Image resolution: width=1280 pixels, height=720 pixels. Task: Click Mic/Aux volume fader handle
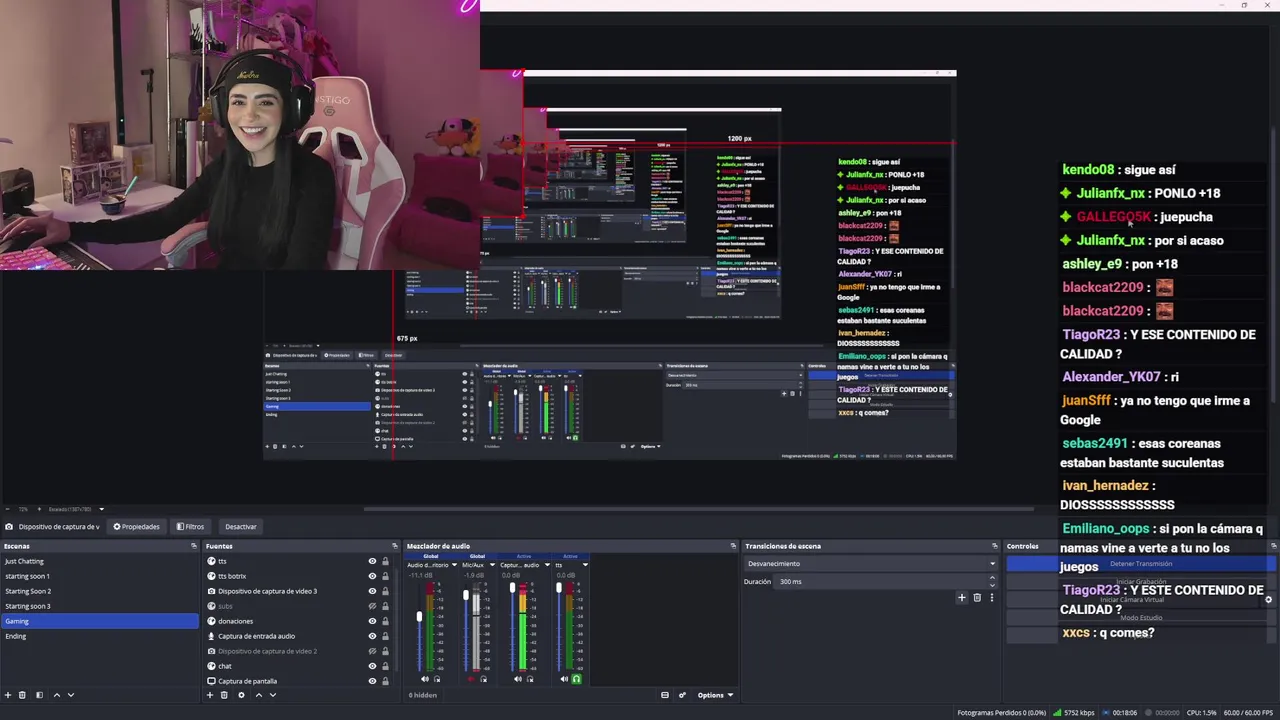(466, 595)
